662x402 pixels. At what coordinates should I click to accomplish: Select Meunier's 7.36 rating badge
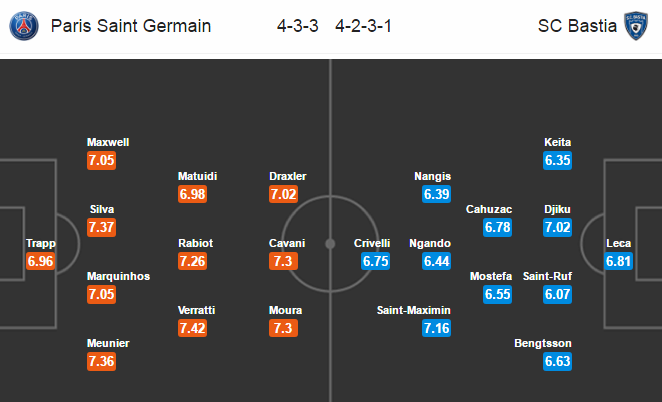101,361
